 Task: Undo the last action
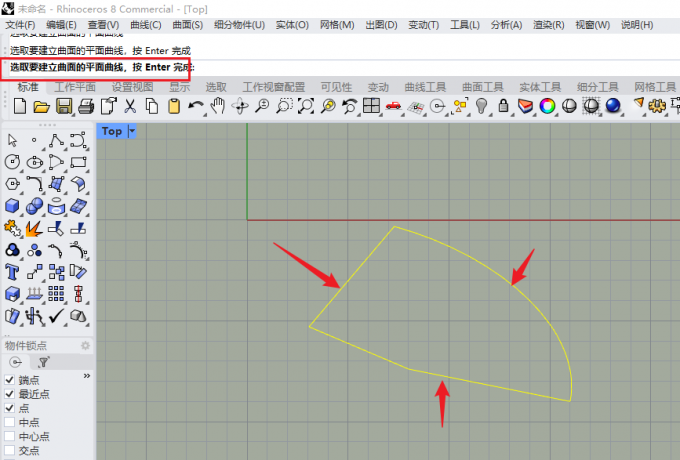tap(196, 106)
